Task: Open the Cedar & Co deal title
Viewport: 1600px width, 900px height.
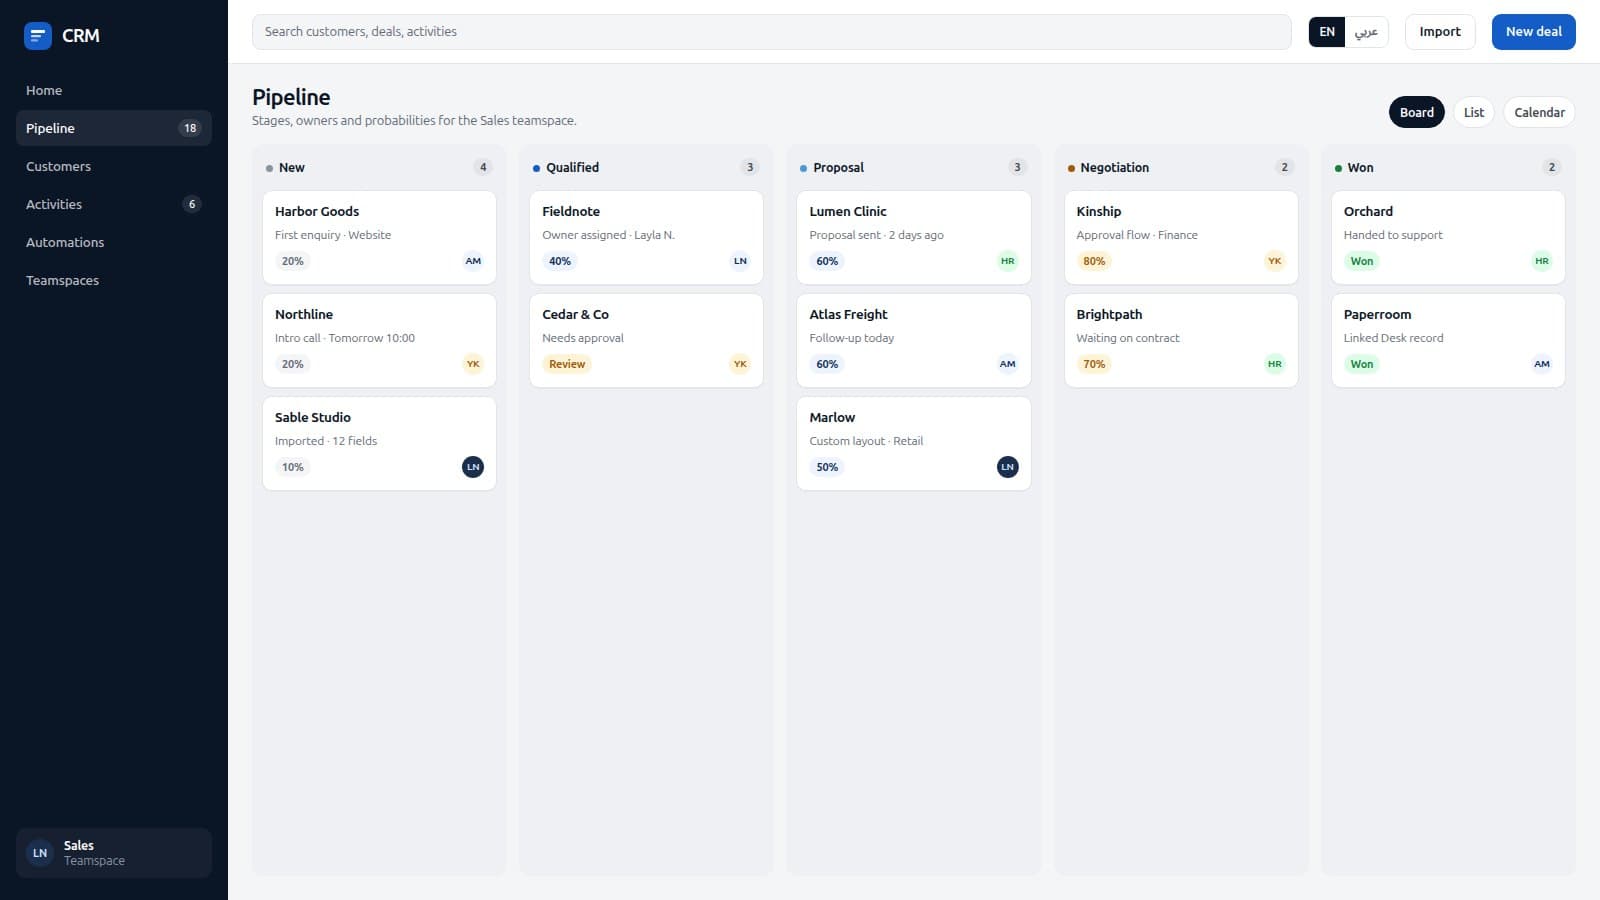Action: pyautogui.click(x=575, y=315)
